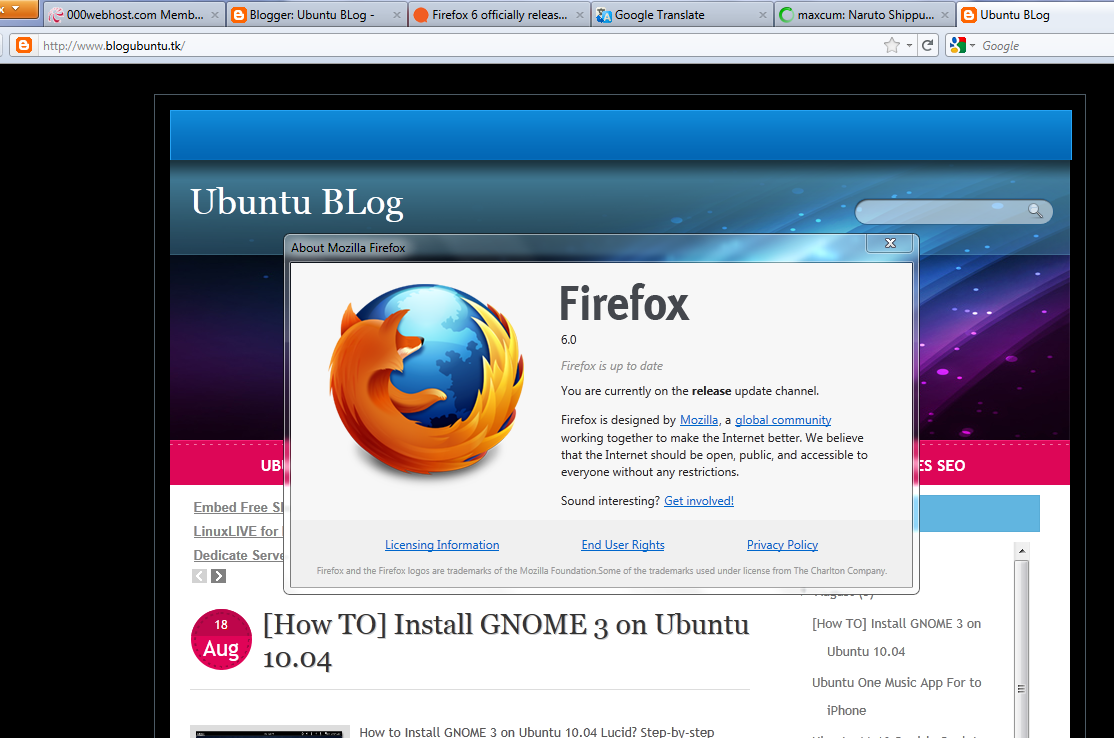Click the 'Firefox is up to date' status text

tap(612, 366)
